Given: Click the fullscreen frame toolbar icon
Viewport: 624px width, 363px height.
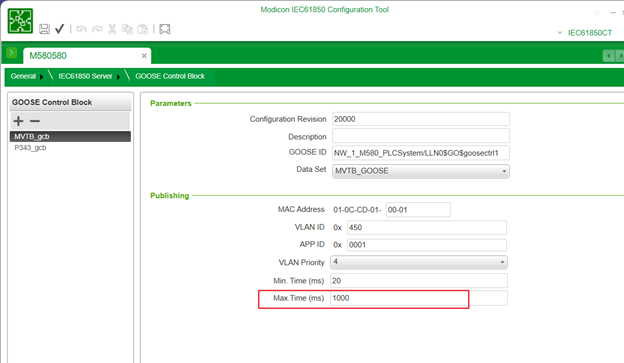Looking at the screenshot, I should point(165,29).
